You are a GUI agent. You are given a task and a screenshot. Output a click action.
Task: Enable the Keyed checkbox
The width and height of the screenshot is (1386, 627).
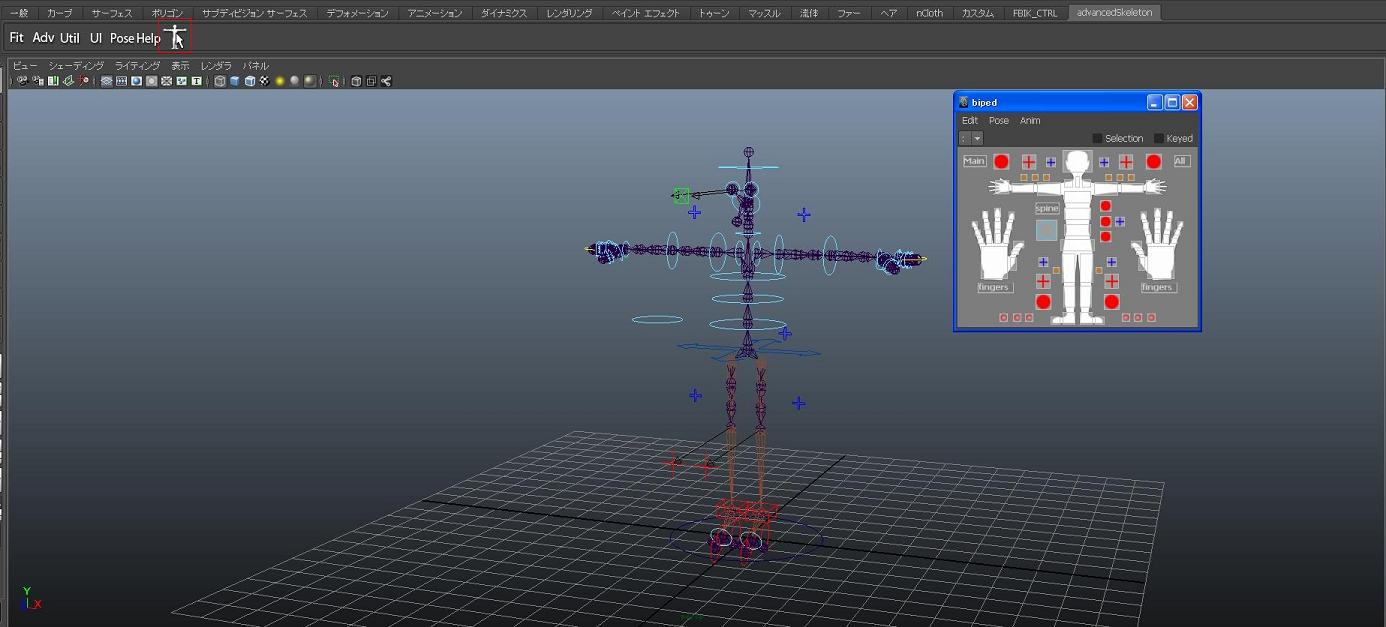[1159, 138]
